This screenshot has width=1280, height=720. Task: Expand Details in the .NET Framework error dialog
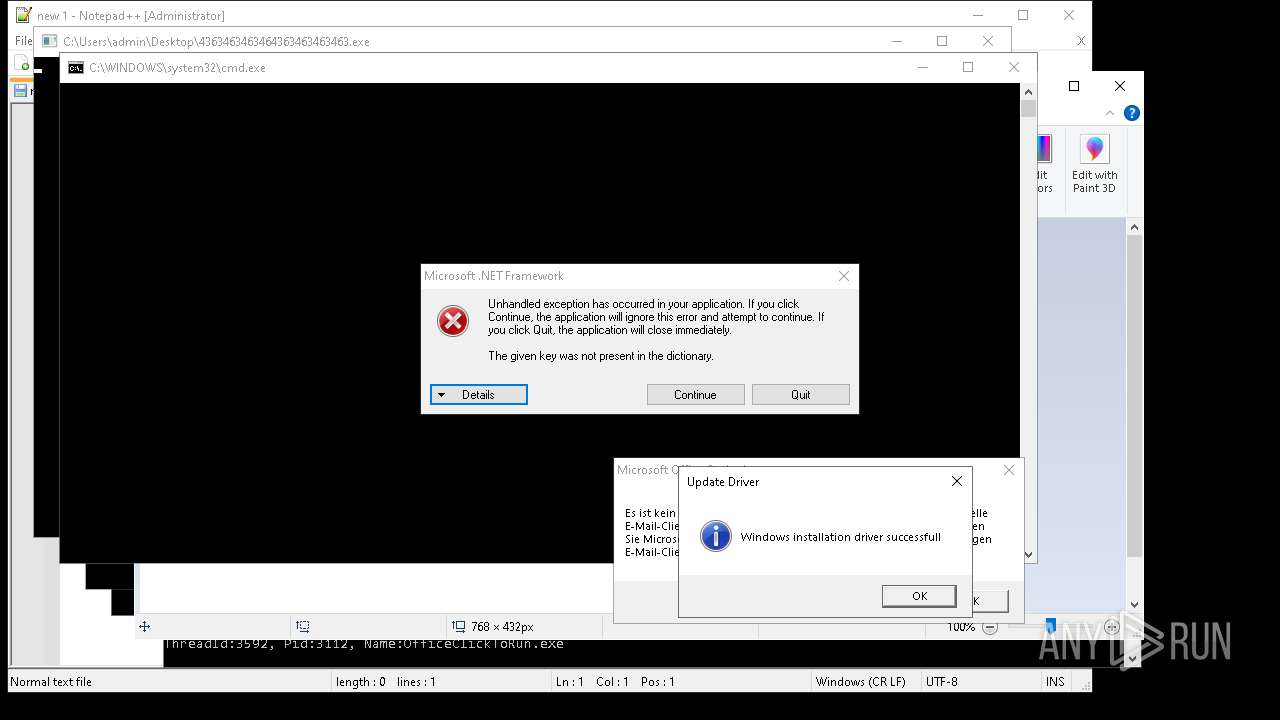[x=478, y=395]
